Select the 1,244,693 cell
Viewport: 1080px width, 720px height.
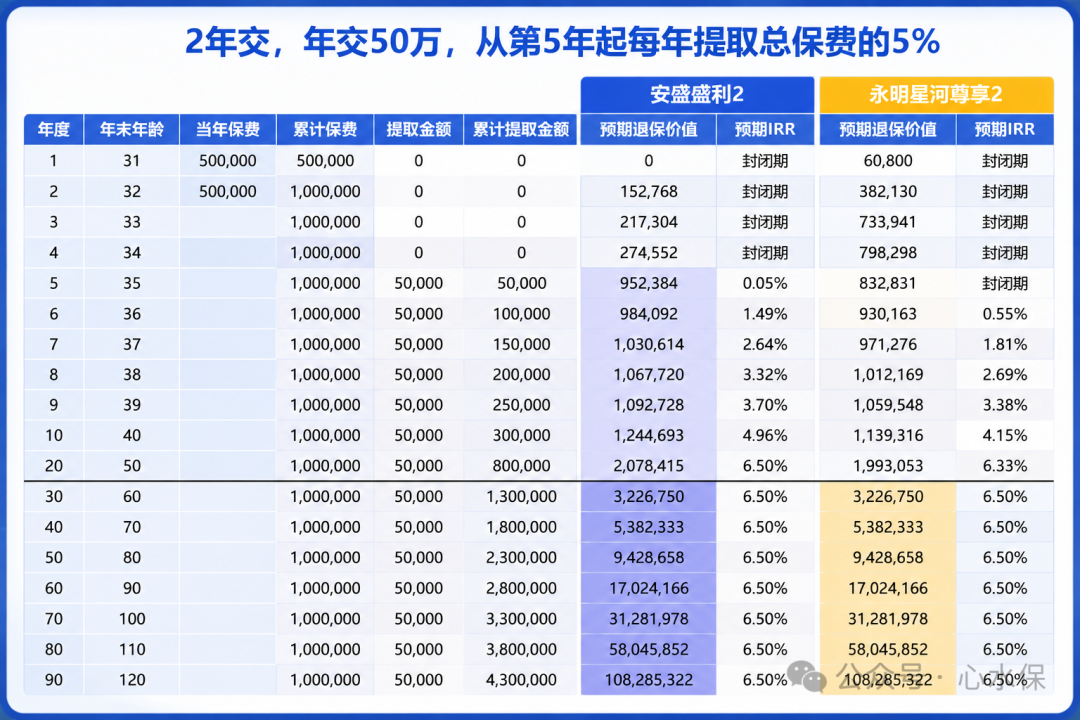(x=648, y=435)
